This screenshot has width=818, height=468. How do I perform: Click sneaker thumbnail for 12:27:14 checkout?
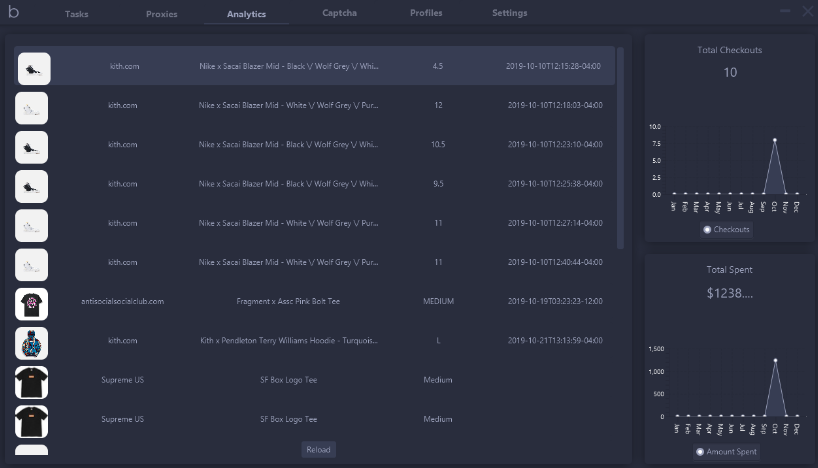point(31,225)
